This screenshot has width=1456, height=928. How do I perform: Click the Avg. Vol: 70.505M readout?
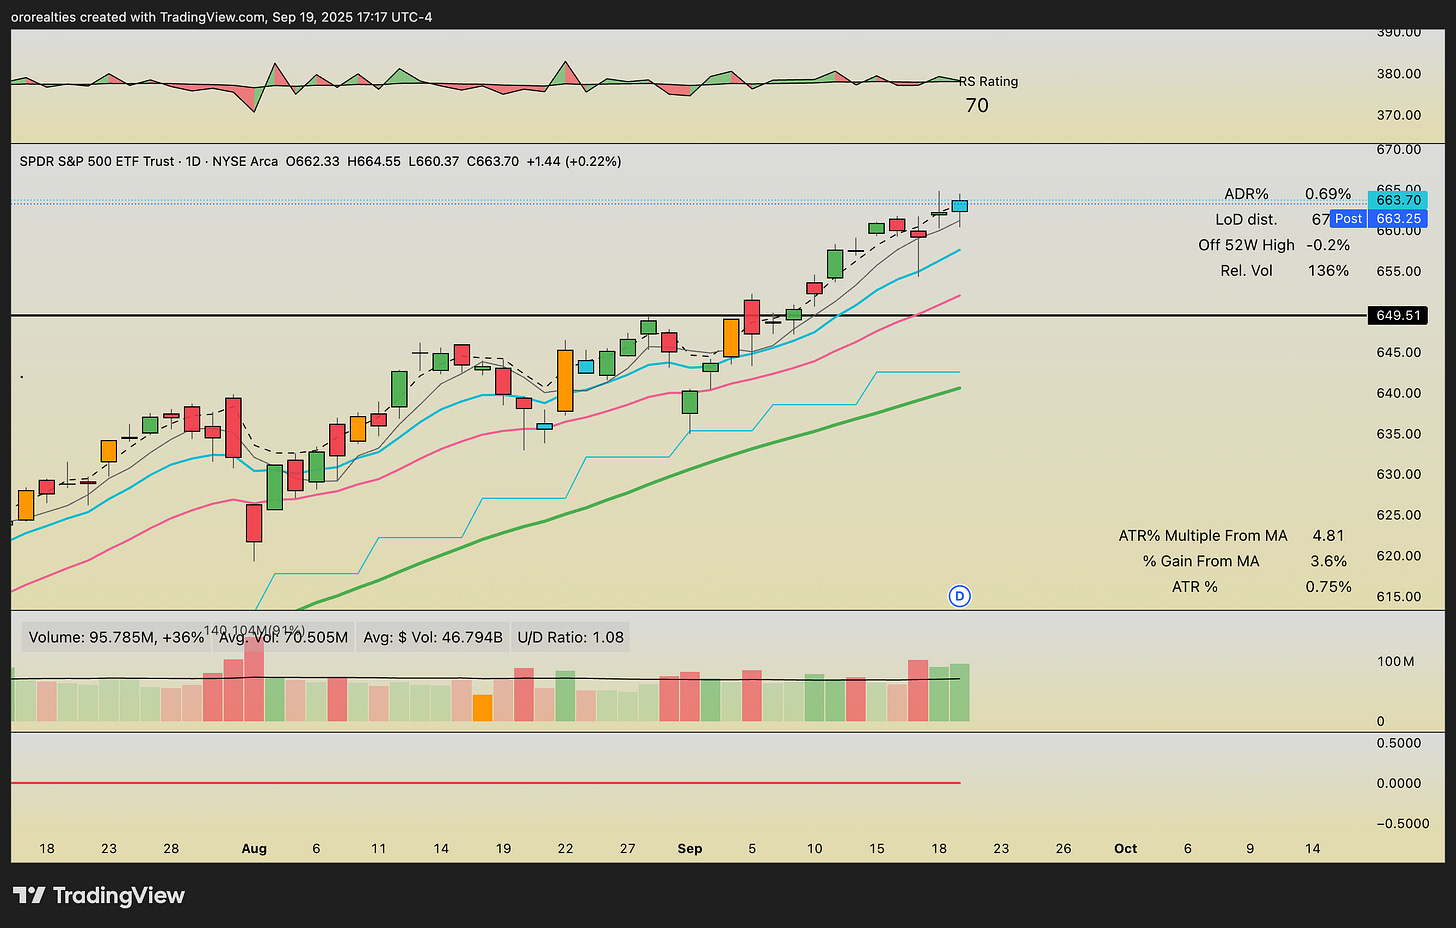point(284,637)
